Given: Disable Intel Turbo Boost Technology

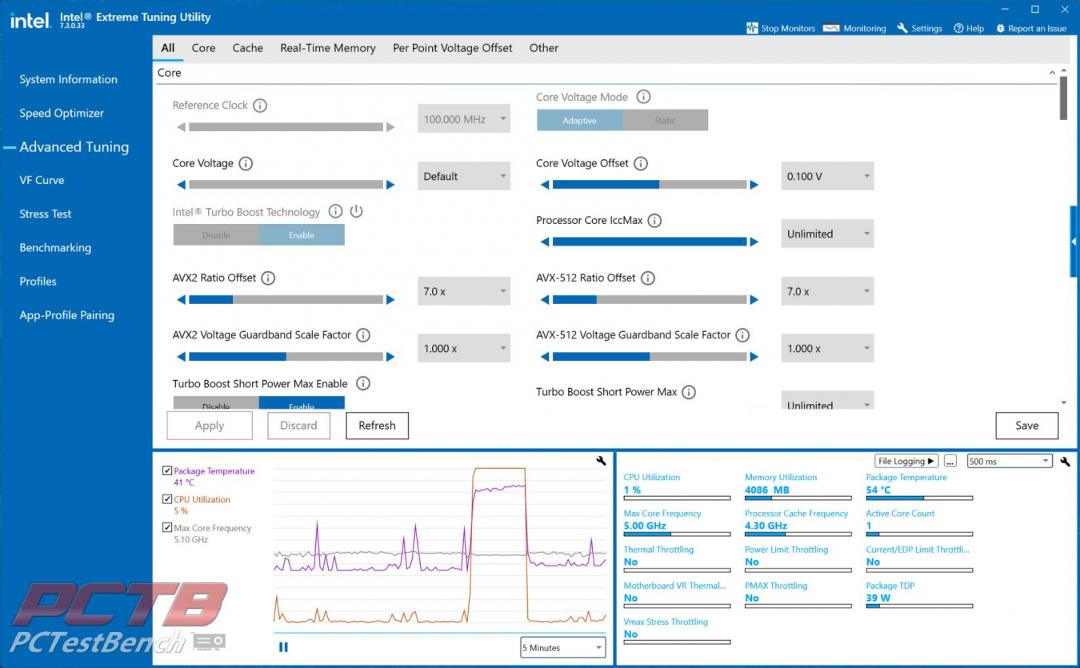Looking at the screenshot, I should (x=216, y=235).
